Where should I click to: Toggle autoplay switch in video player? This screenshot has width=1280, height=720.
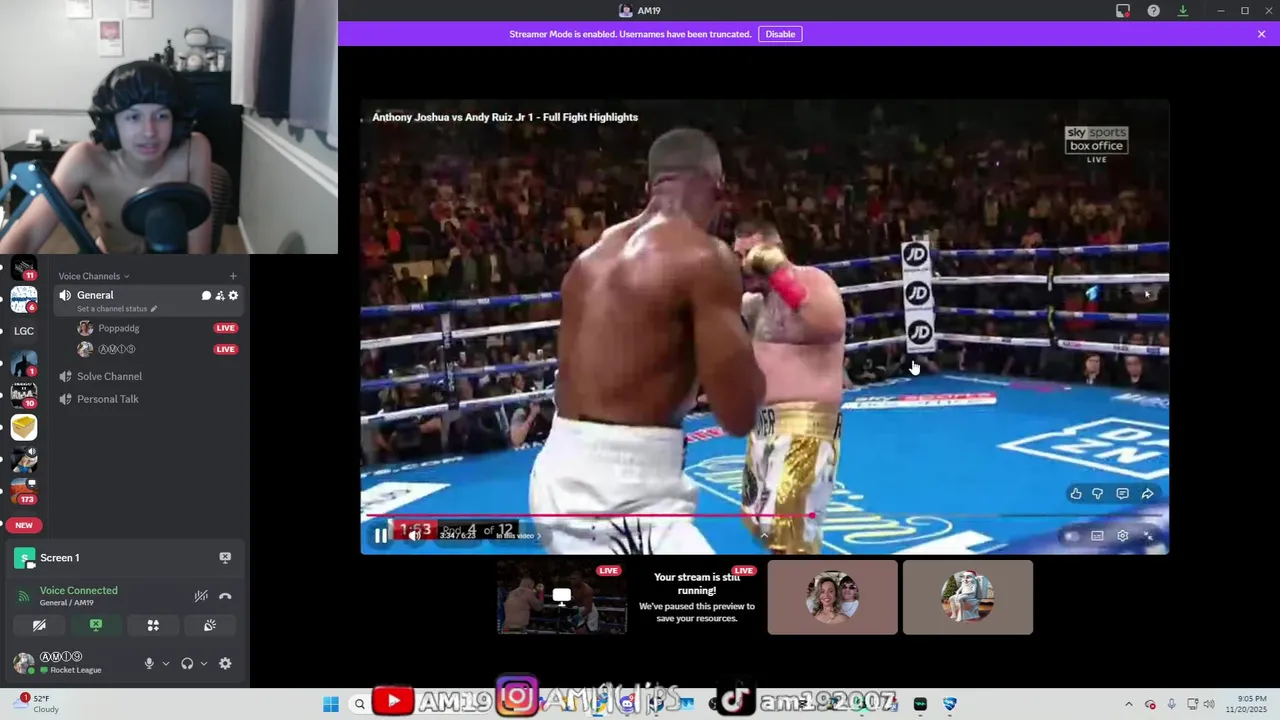tap(1072, 536)
